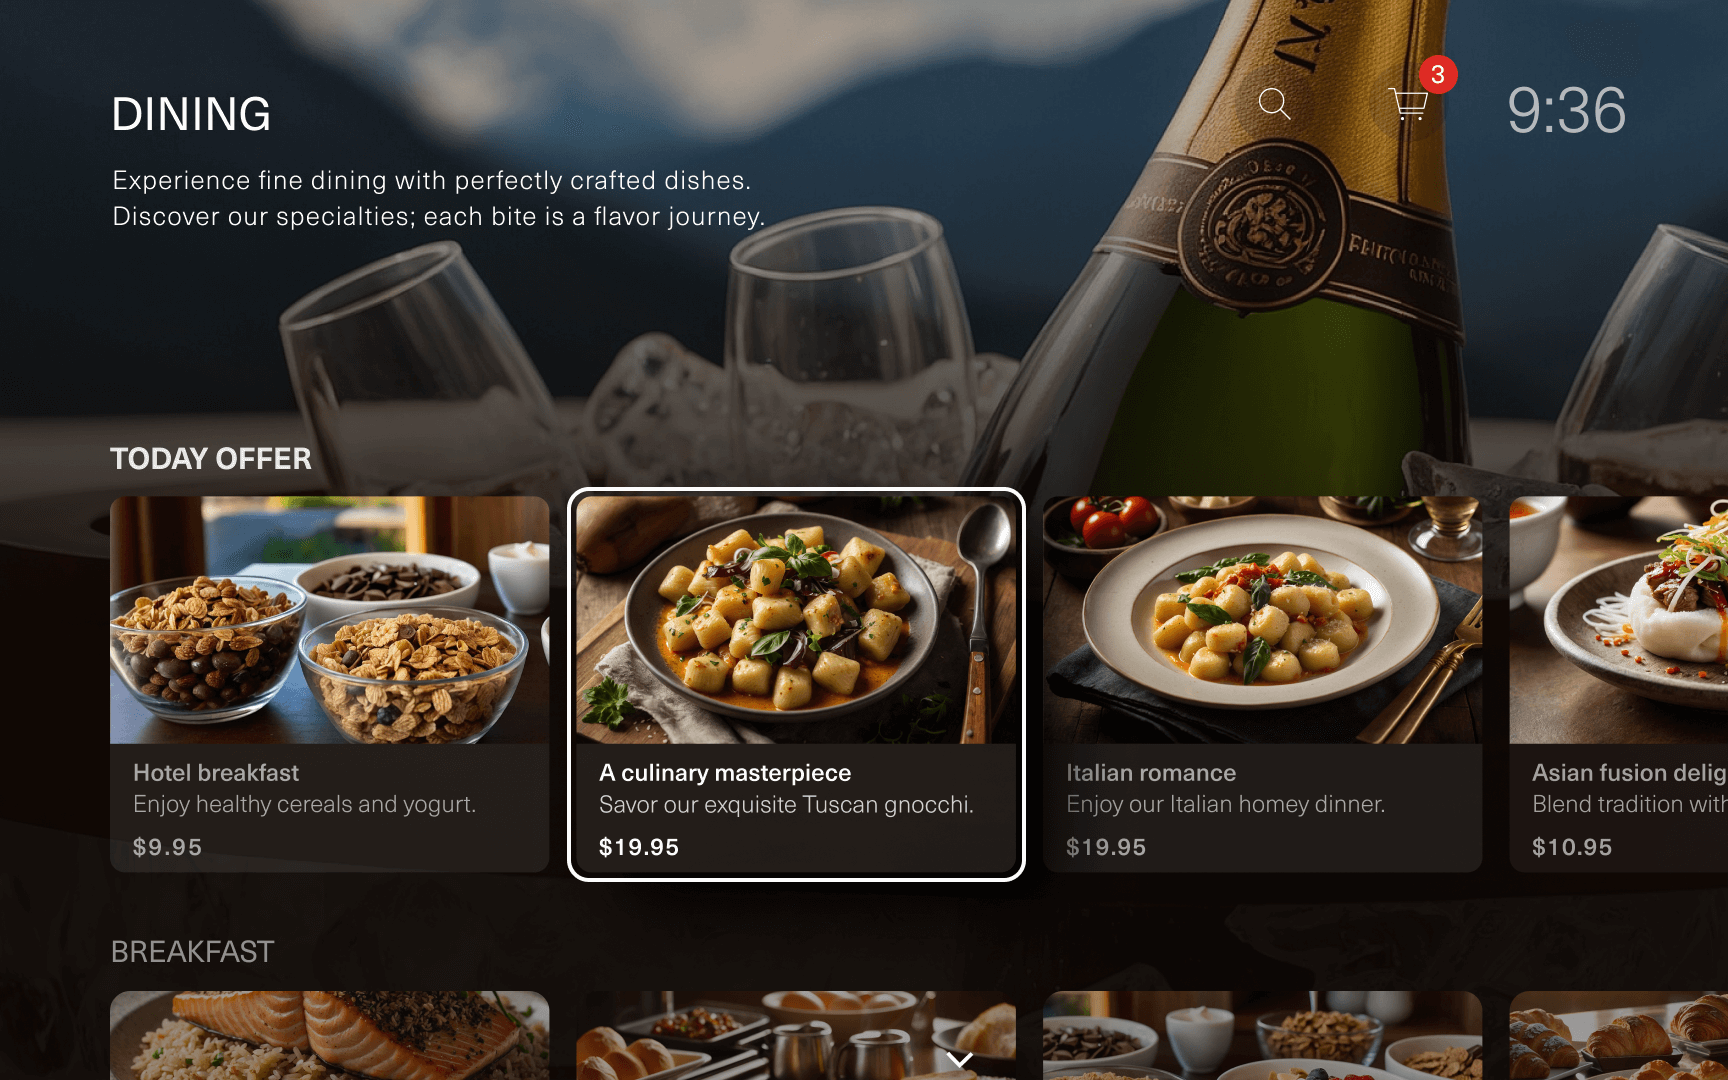
Task: Open the Italian romance dish photo
Action: point(1262,620)
